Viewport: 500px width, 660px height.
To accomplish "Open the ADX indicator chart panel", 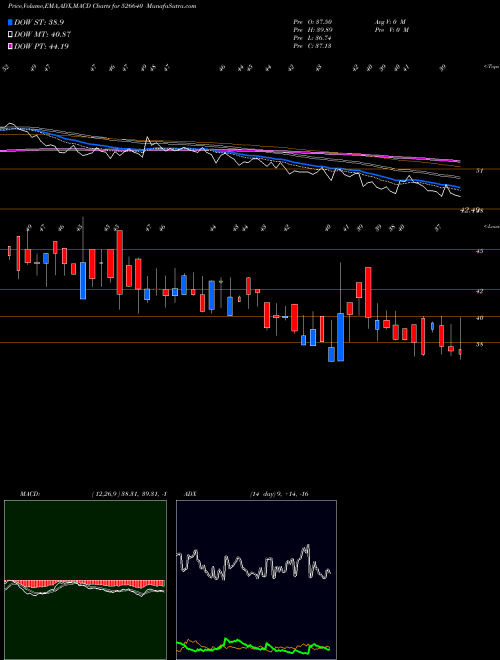I will (x=256, y=580).
